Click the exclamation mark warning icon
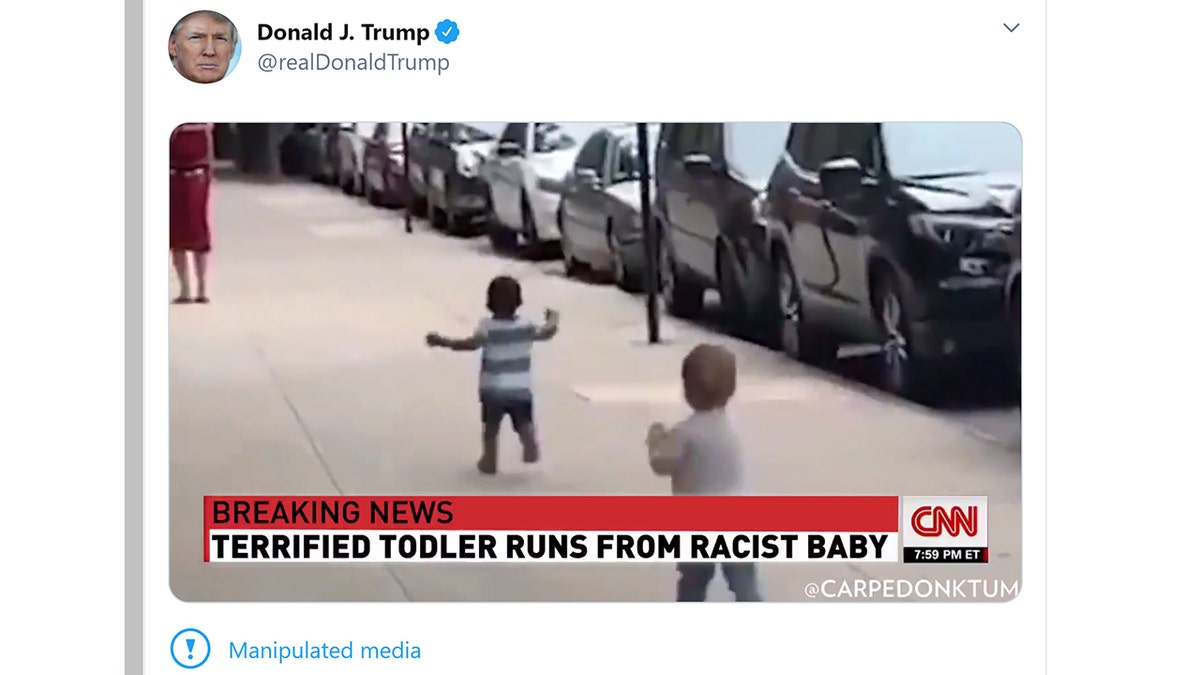Viewport: 1200px width, 675px height. tap(190, 649)
